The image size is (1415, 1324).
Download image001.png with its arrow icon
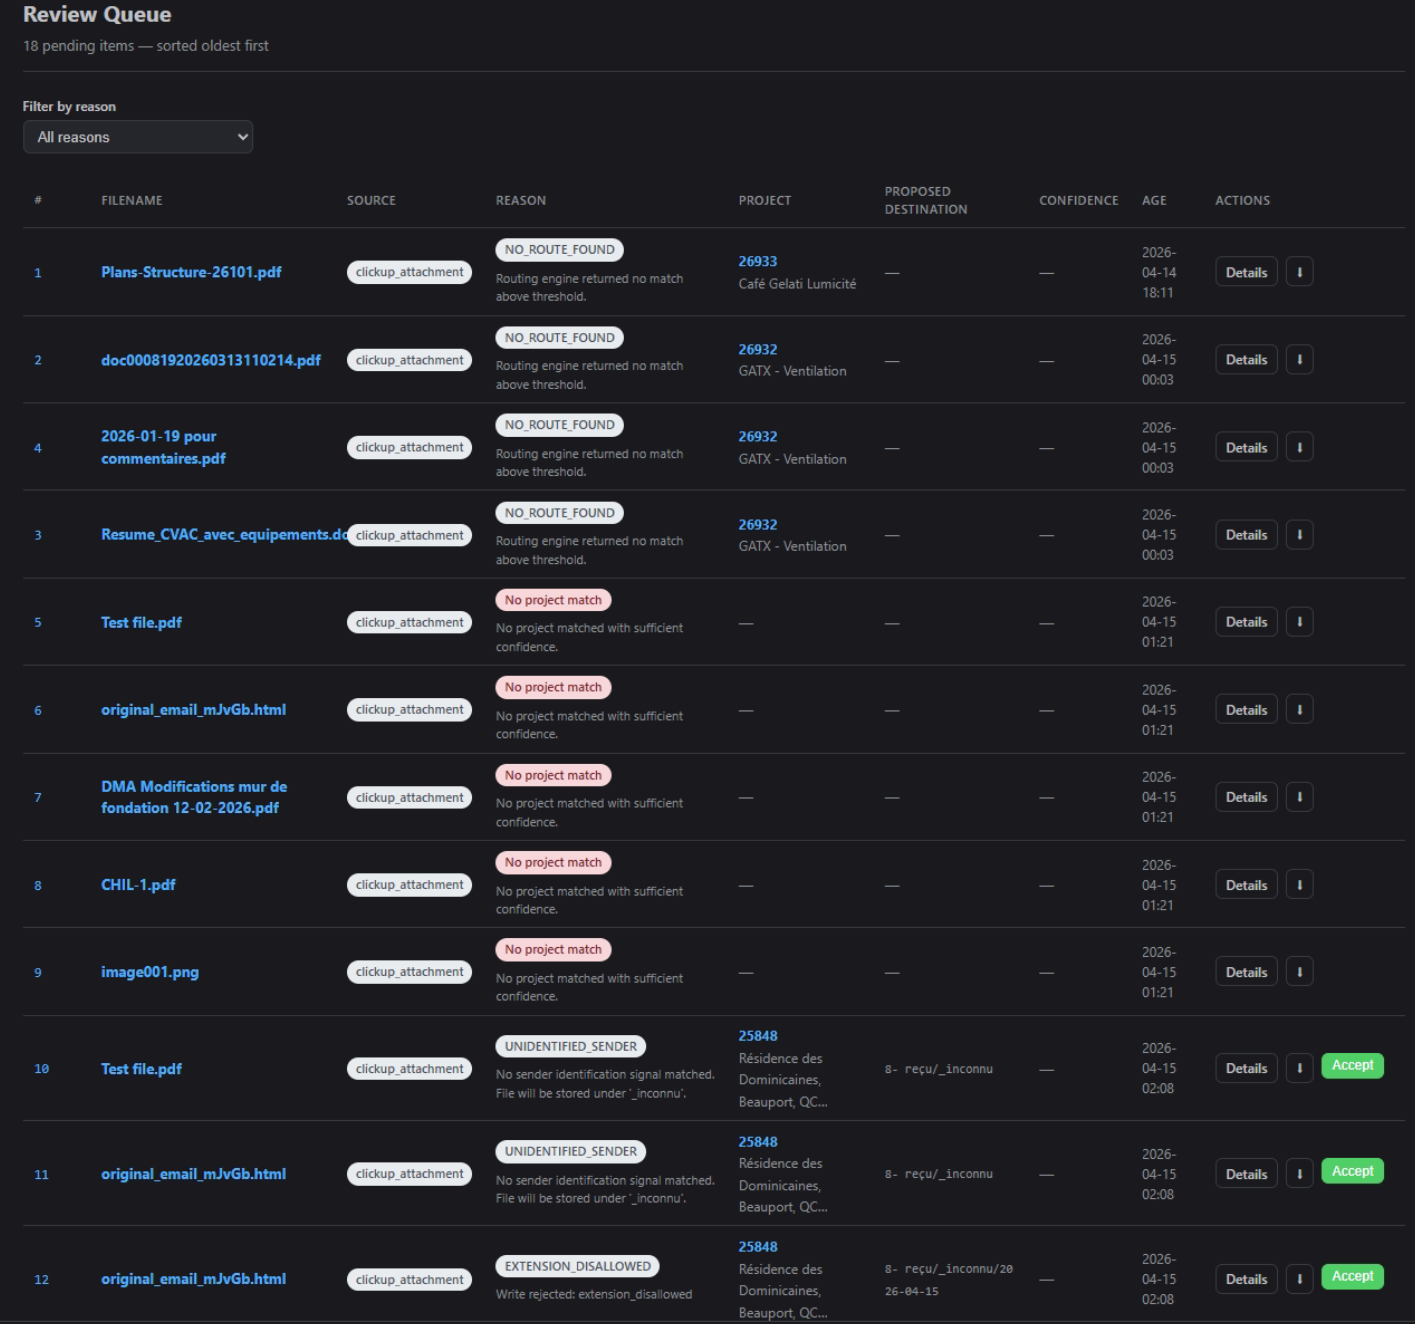(x=1299, y=972)
